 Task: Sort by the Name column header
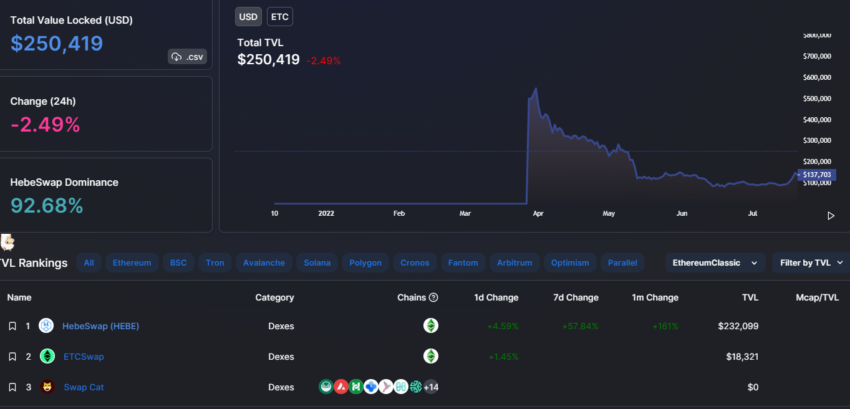click(x=19, y=297)
